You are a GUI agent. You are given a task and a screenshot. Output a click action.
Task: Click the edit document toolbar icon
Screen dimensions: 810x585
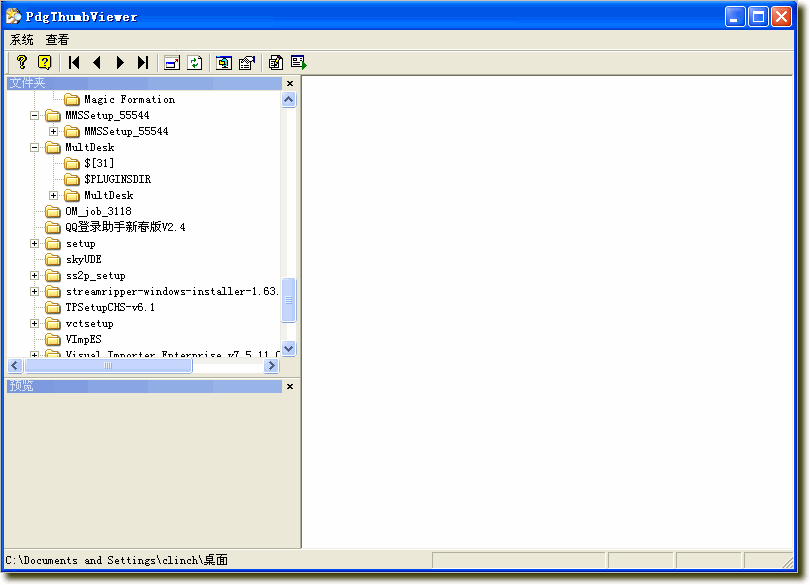(x=276, y=61)
